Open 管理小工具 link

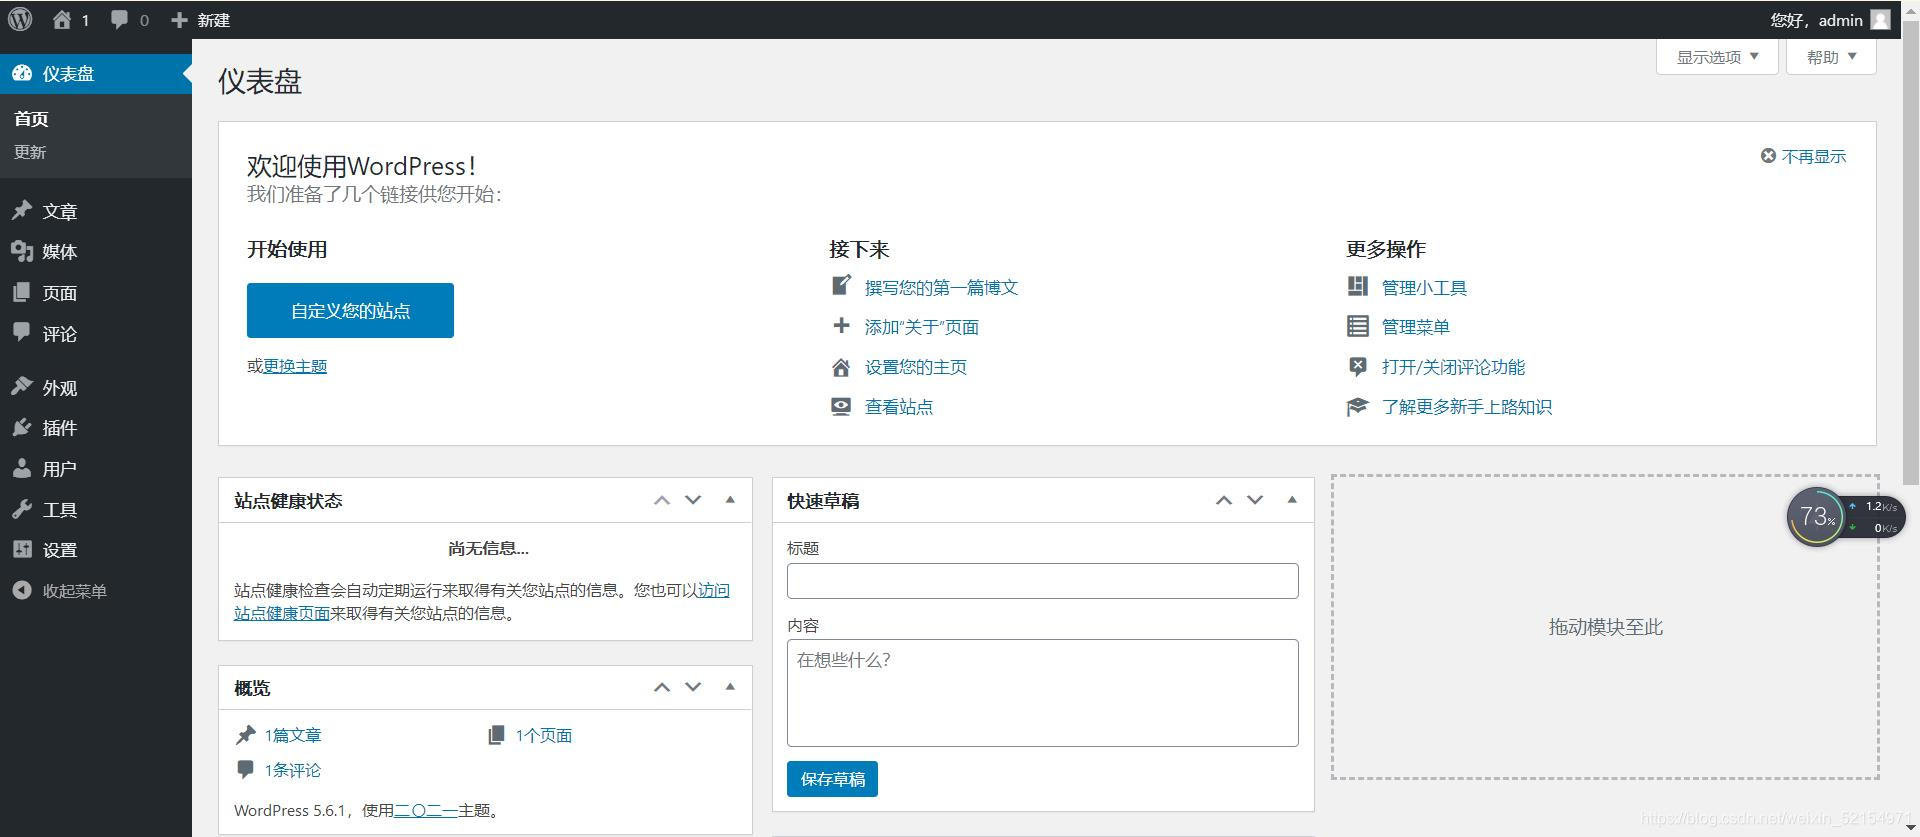[1424, 288]
